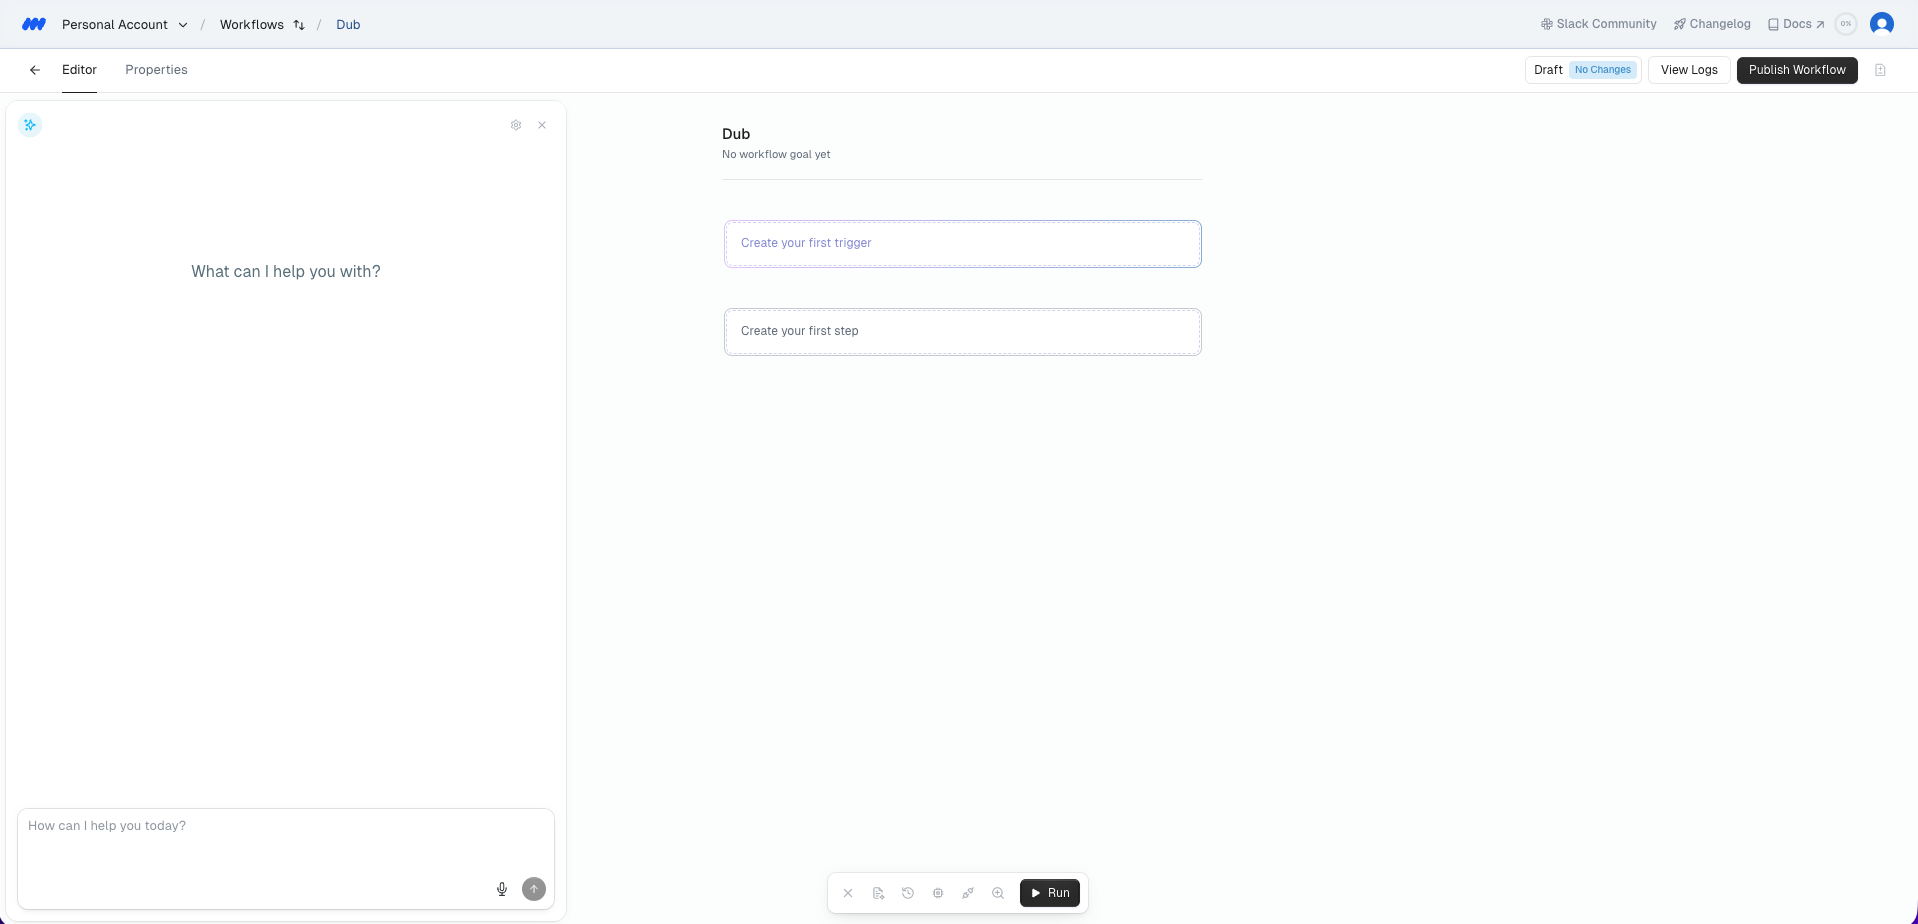Click the chip processor icon in bottom toolbar
Viewport: 1918px width, 924px height.
(x=938, y=893)
